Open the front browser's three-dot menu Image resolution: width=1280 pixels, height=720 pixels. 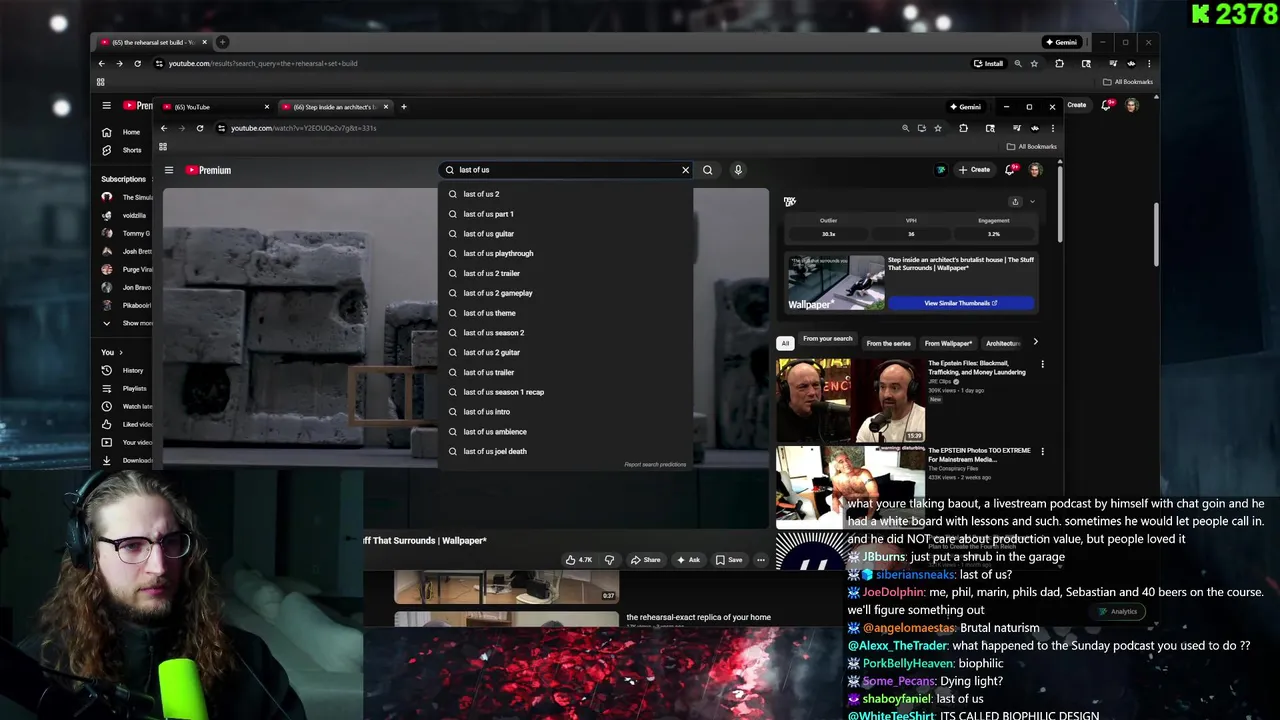click(1052, 128)
